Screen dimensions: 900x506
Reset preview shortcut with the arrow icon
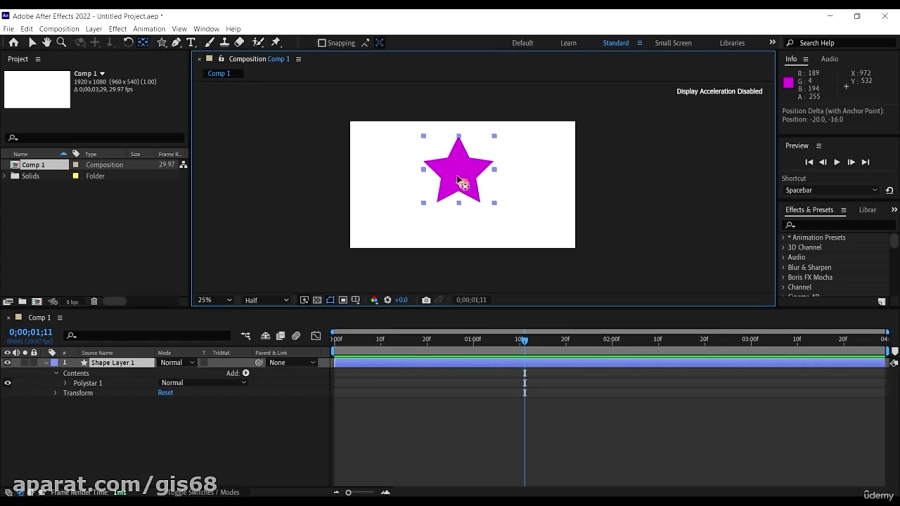click(x=890, y=190)
